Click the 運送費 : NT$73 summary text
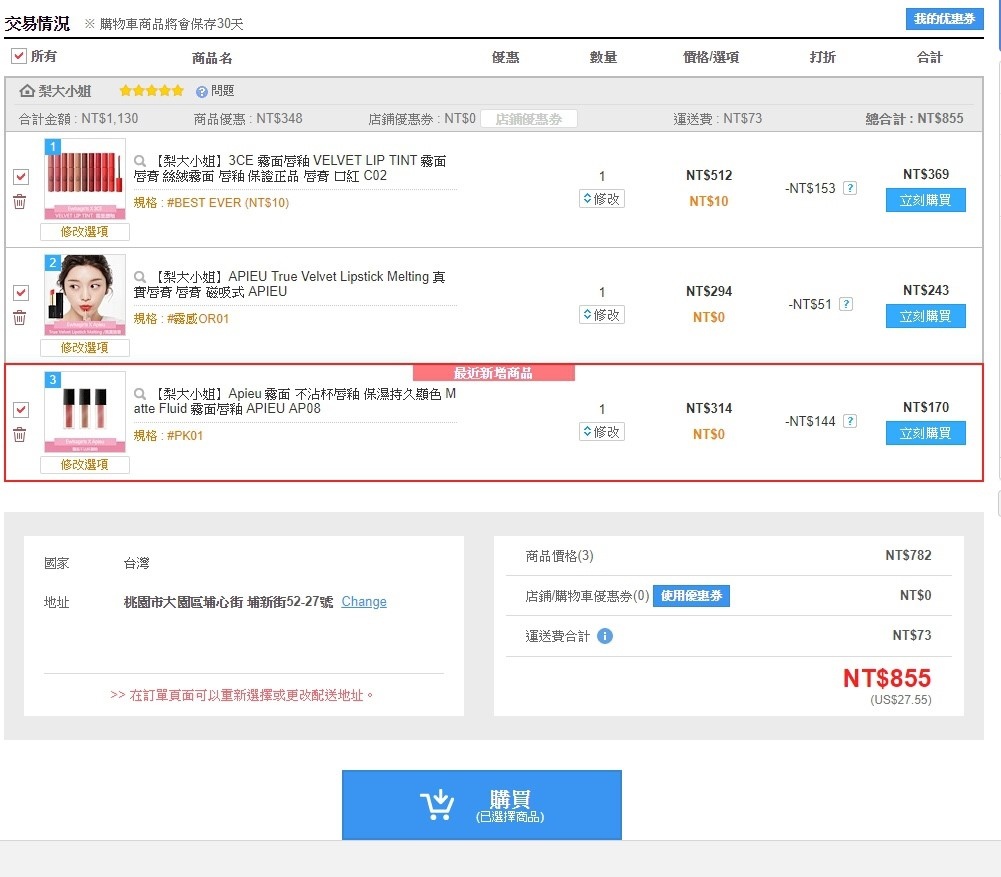This screenshot has width=1001, height=877. [718, 119]
